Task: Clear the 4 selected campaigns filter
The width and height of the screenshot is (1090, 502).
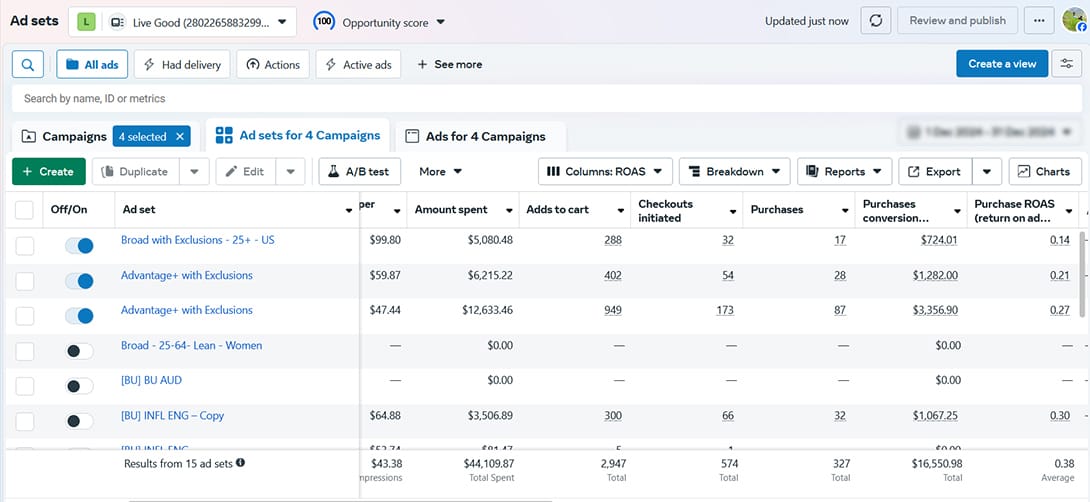Action: (180, 136)
